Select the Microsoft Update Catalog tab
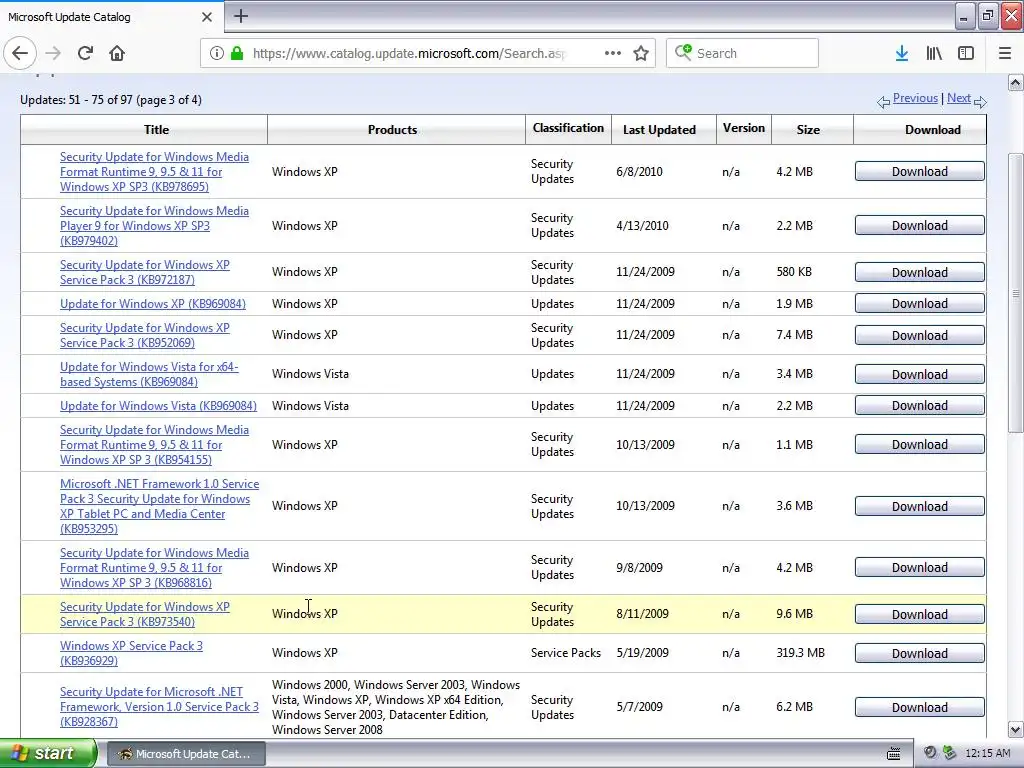The width and height of the screenshot is (1024, 768). pos(111,17)
